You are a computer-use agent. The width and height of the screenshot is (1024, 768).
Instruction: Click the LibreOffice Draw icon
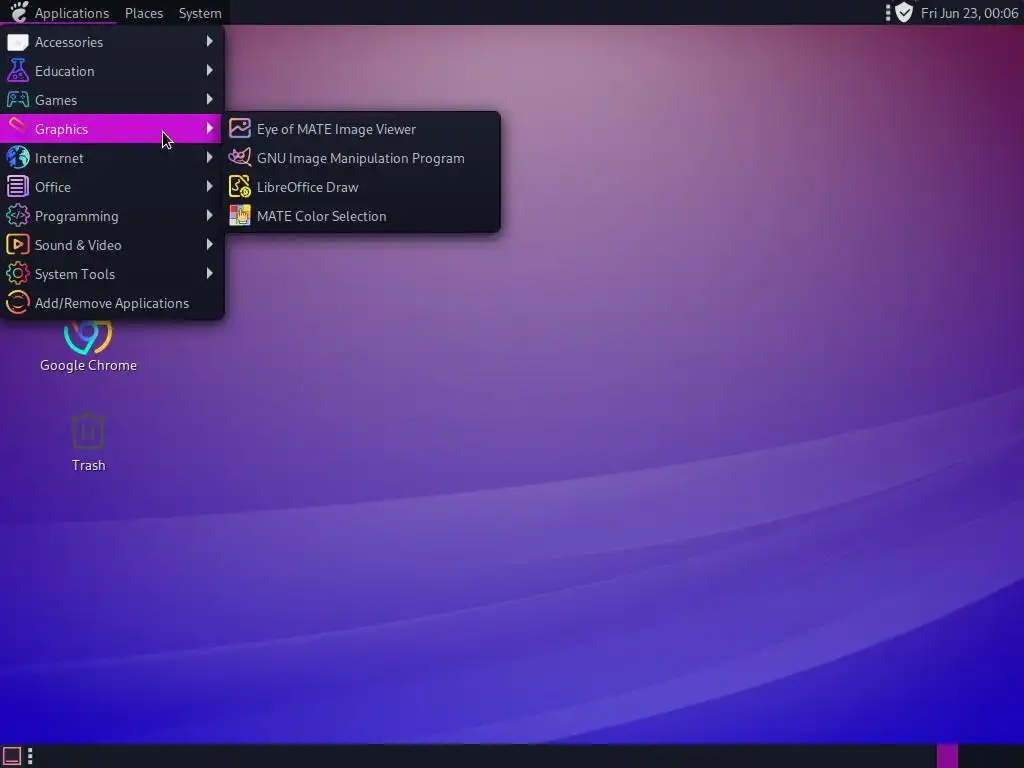[x=240, y=187]
